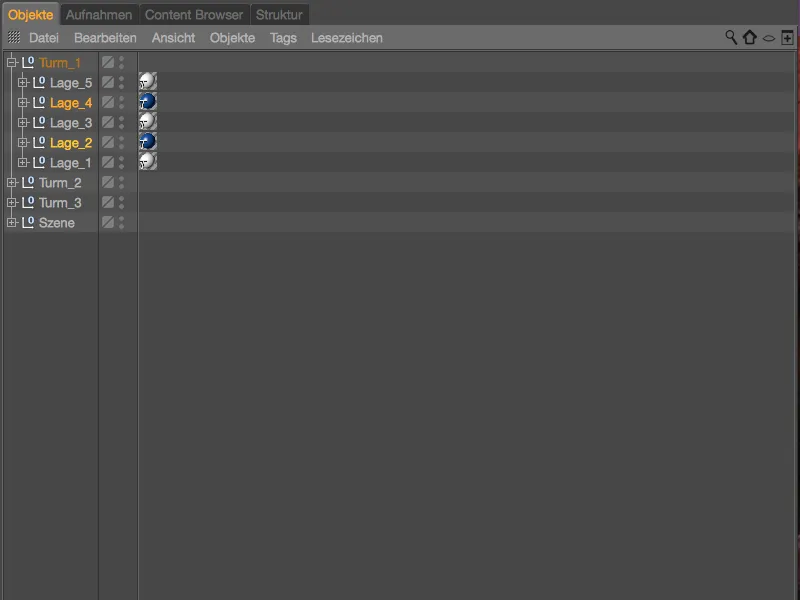
Task: Click the grip dots icon left of Datei
Action: coord(14,37)
